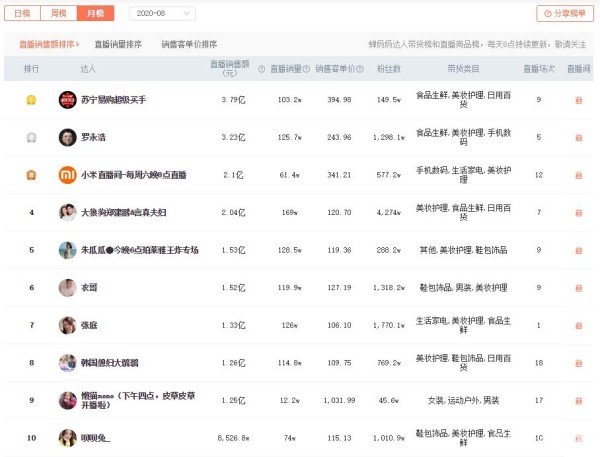Open 呗呗兔_ name link
The height and width of the screenshot is (457, 600).
point(95,438)
